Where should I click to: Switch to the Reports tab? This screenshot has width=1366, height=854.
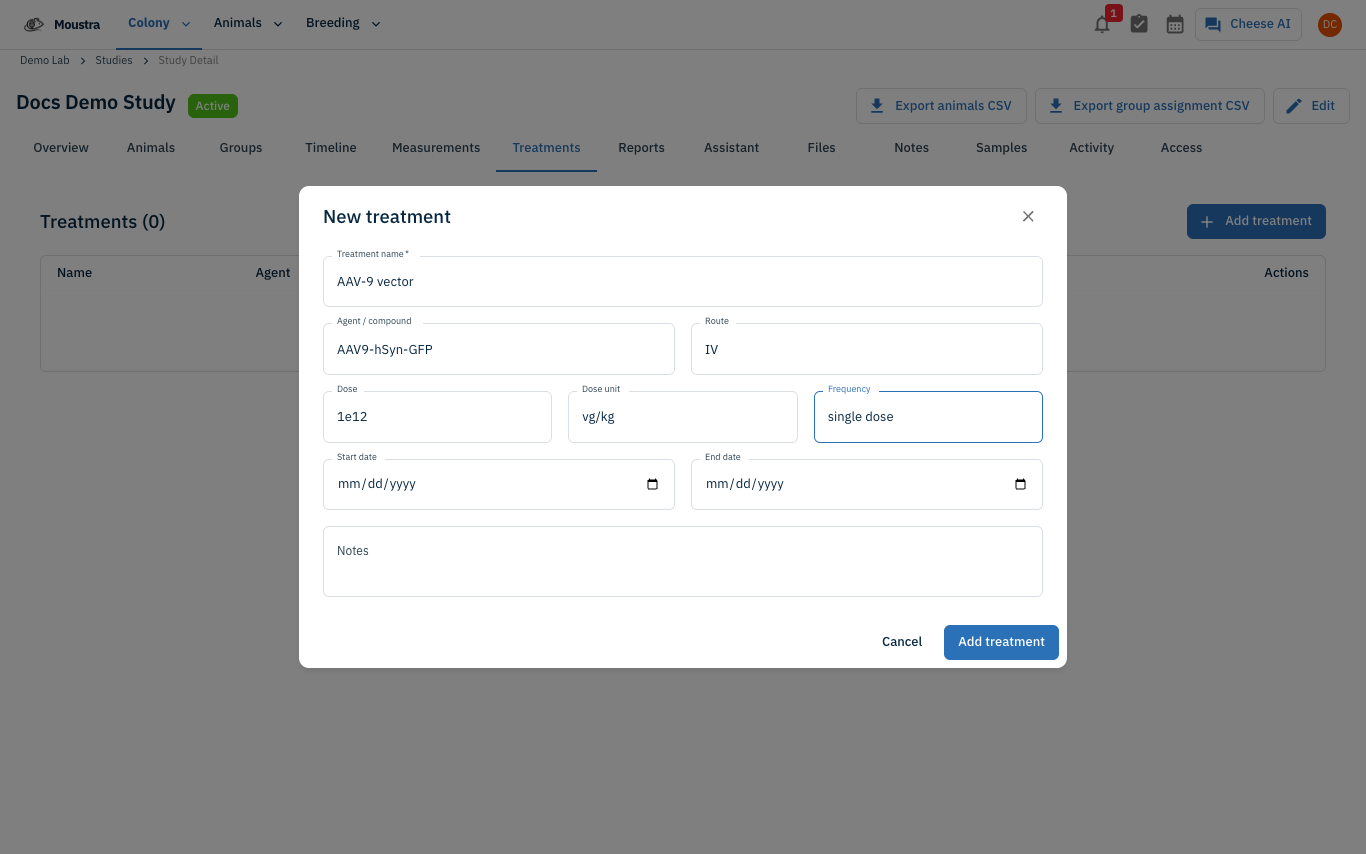tap(641, 148)
